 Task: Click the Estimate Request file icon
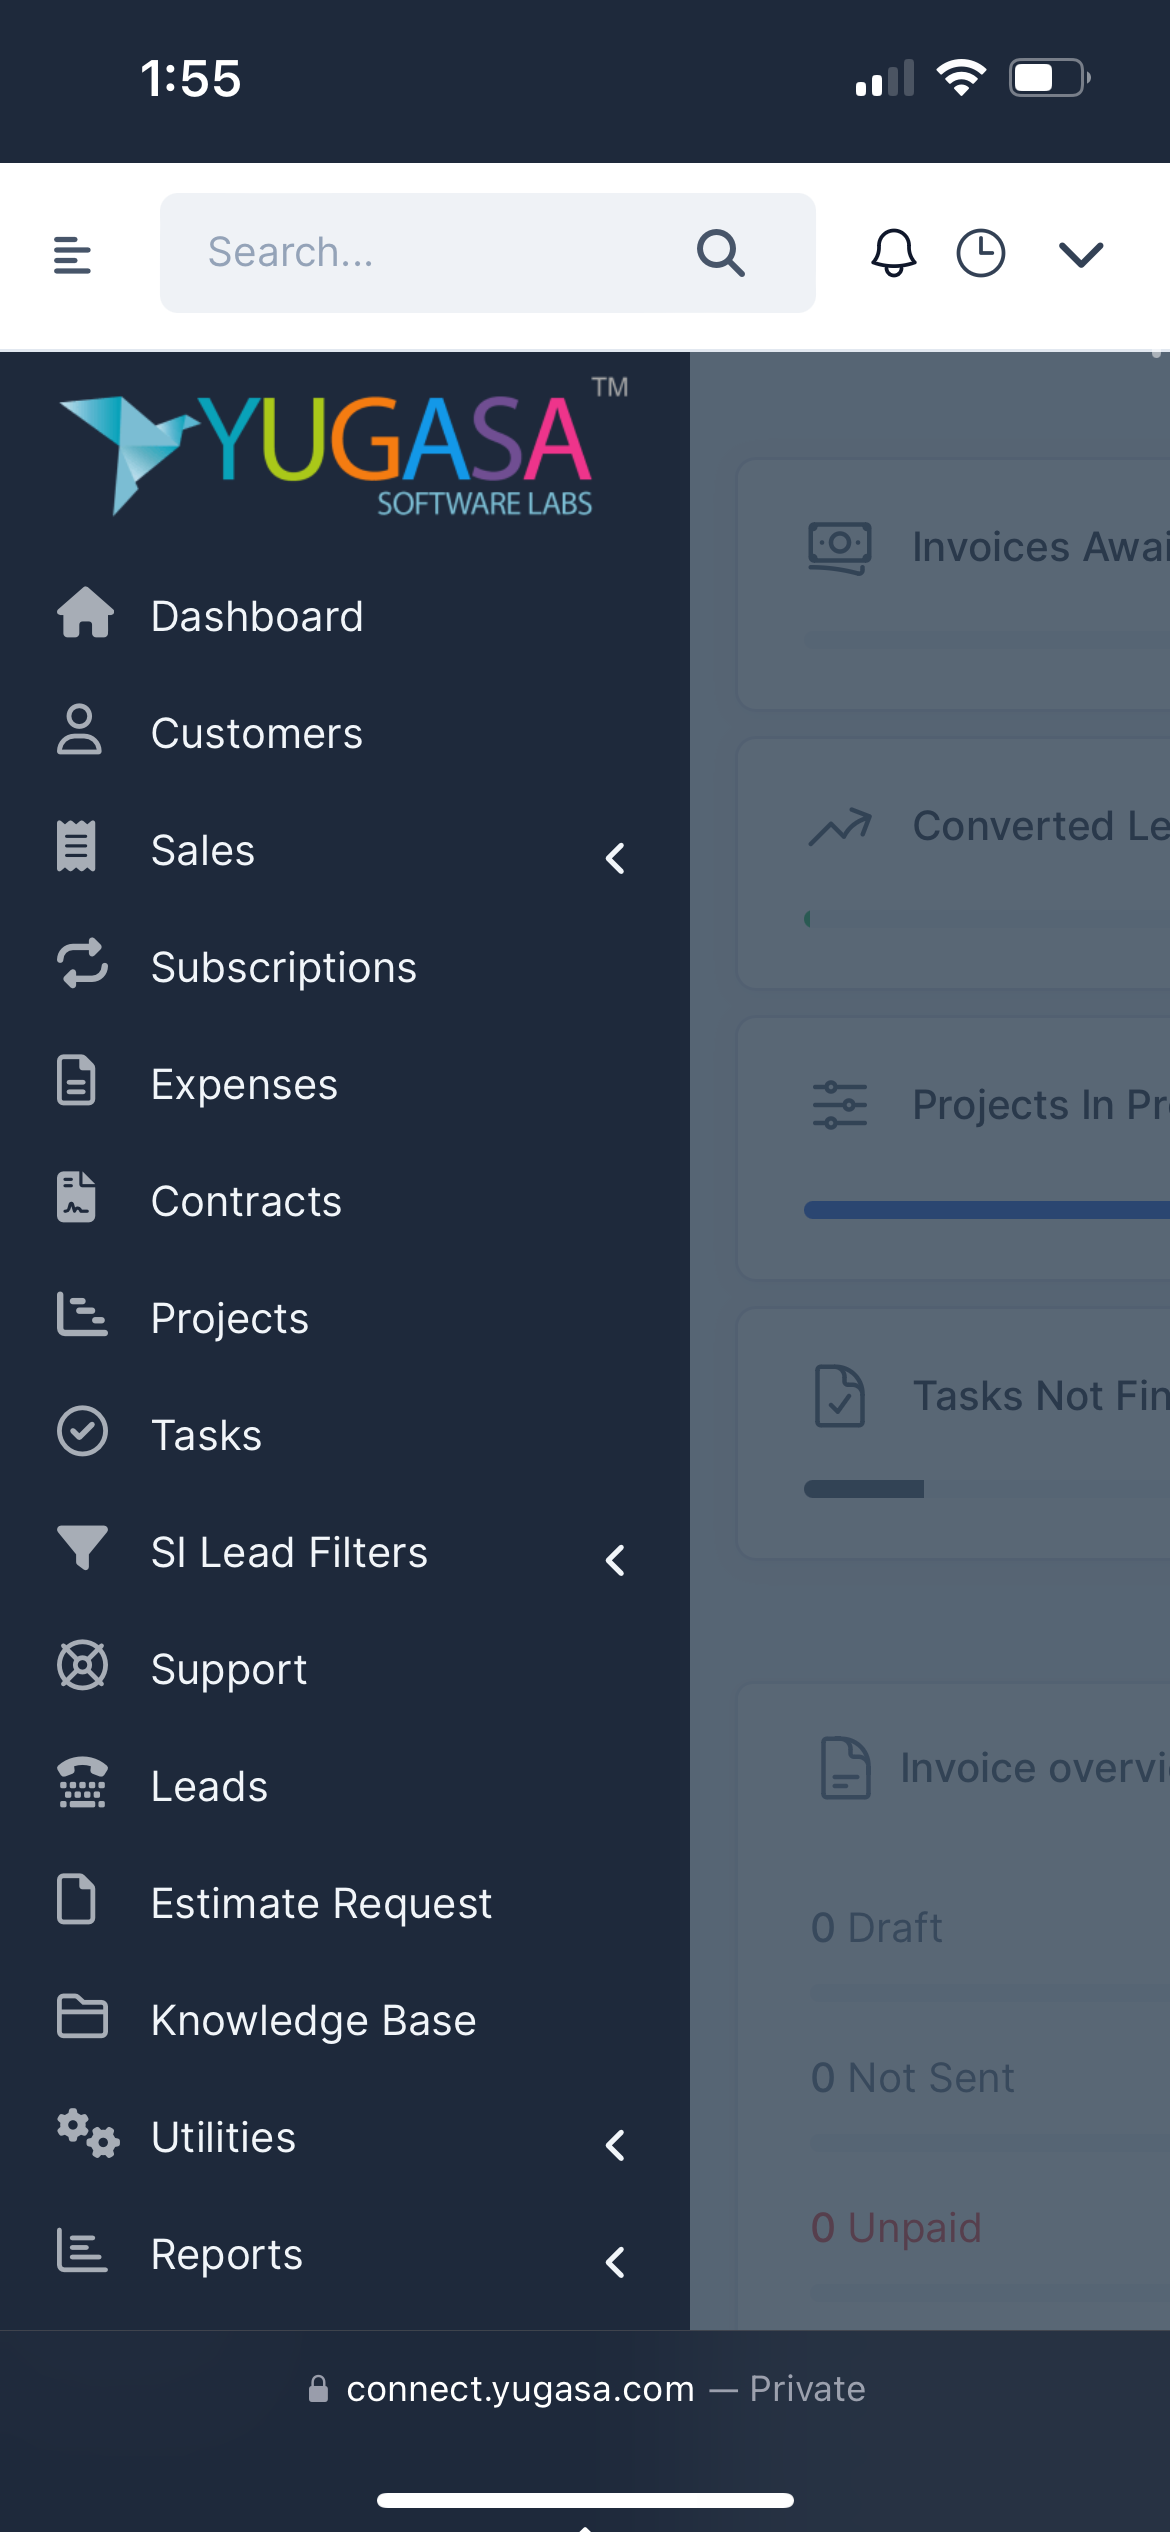[76, 1899]
